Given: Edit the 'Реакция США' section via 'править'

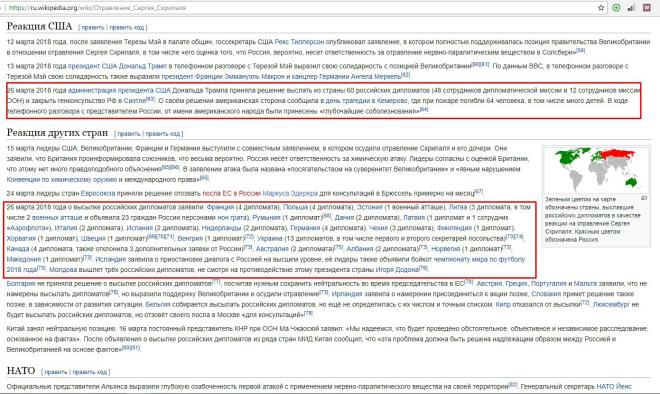Looking at the screenshot, I should tap(93, 28).
